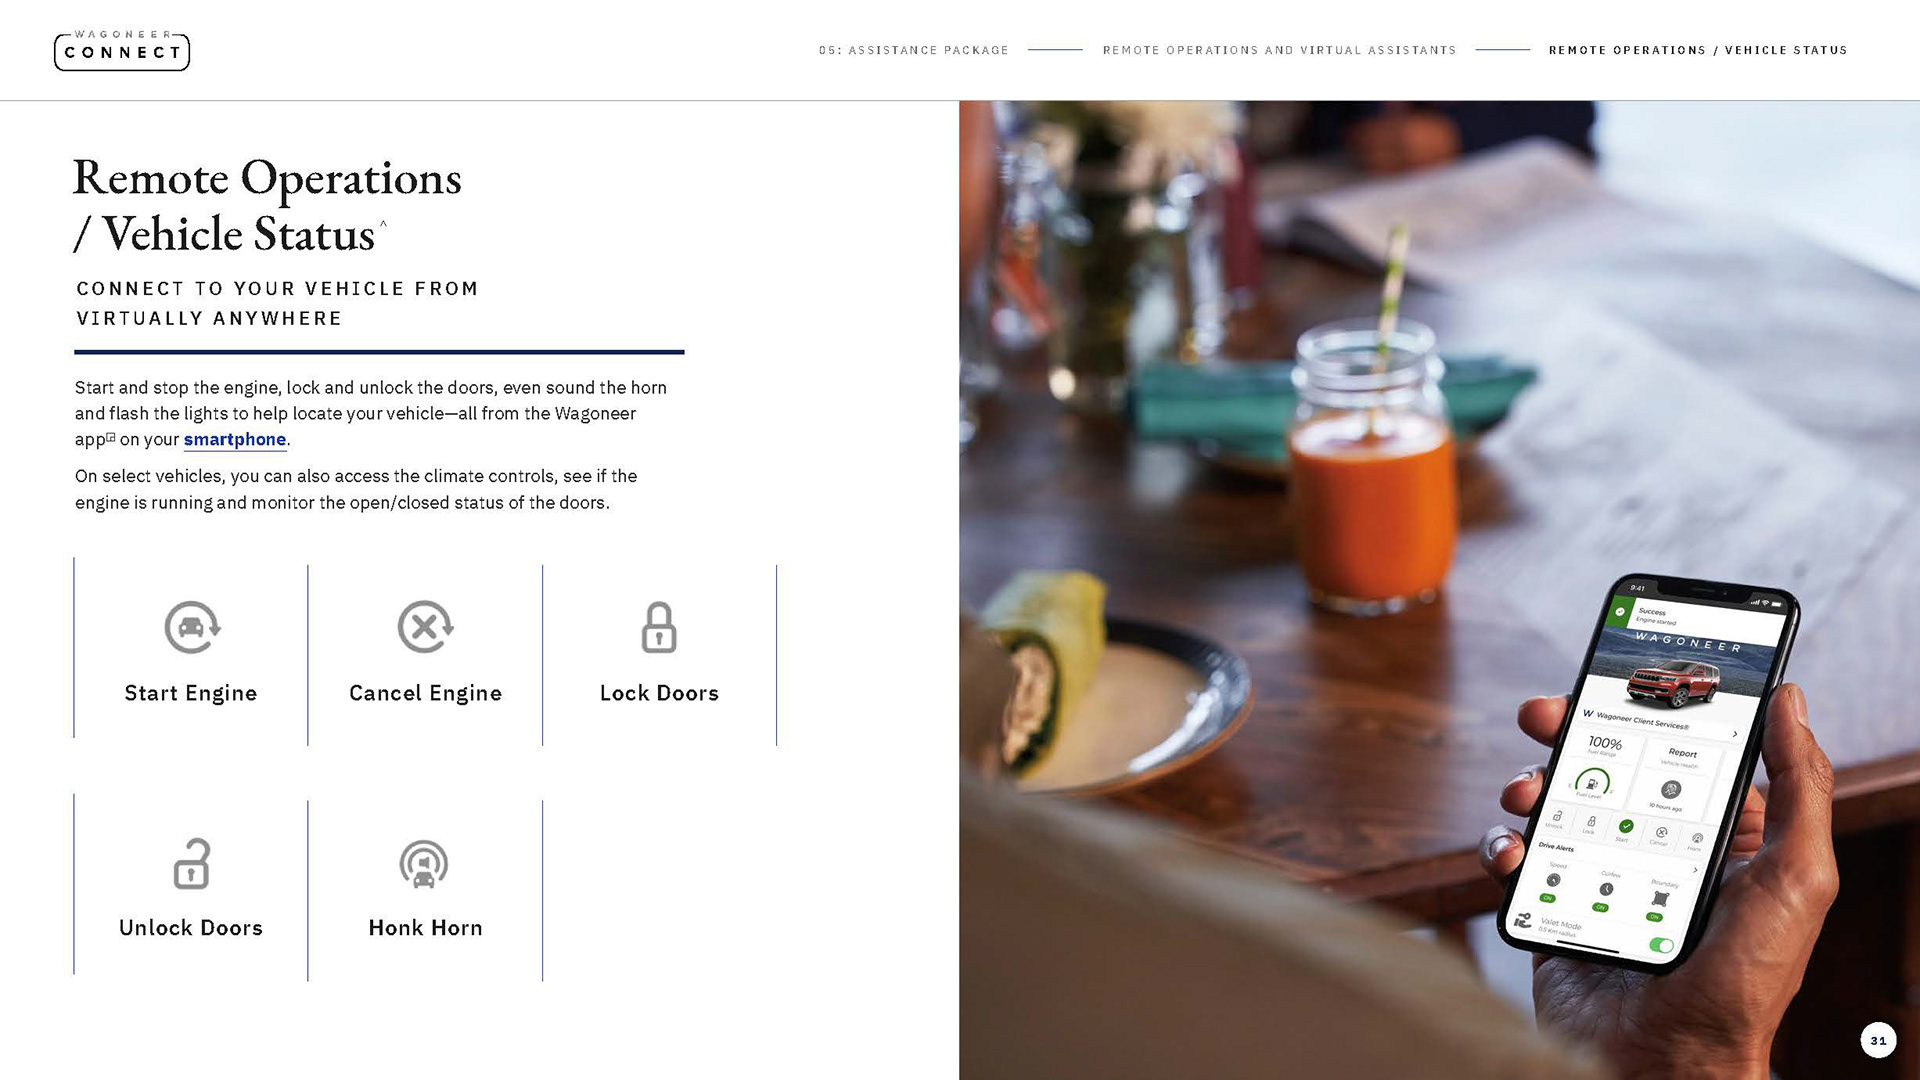Toggle the Valet Mode switch on the phone
Viewport: 1920px width, 1080px height.
coord(1661,945)
